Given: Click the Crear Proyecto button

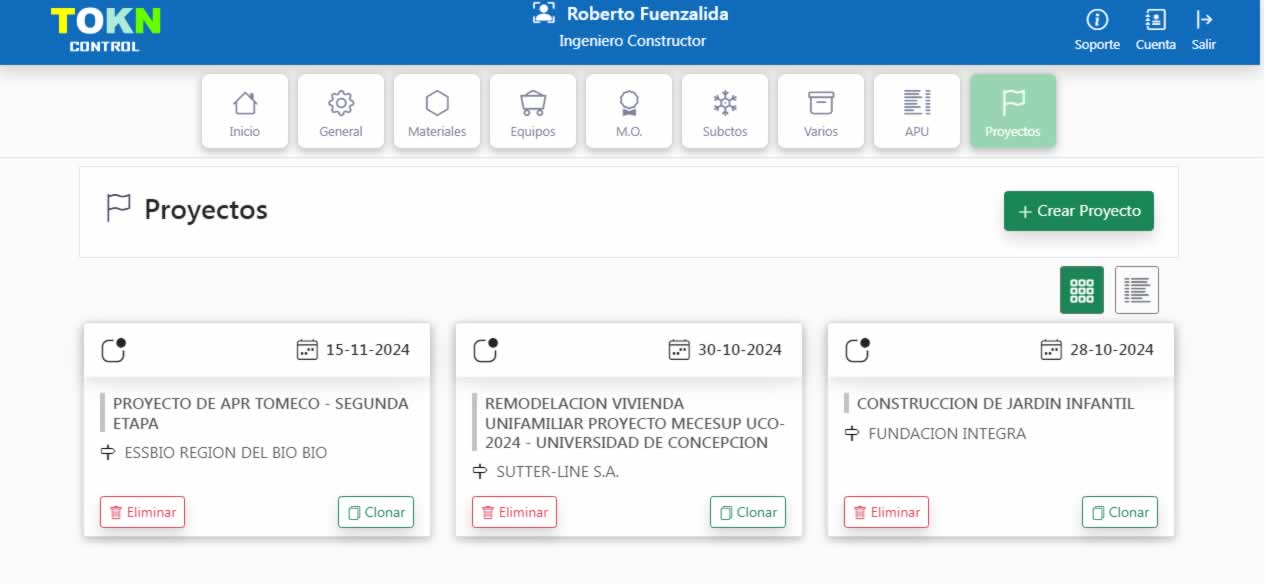Looking at the screenshot, I should (1079, 211).
